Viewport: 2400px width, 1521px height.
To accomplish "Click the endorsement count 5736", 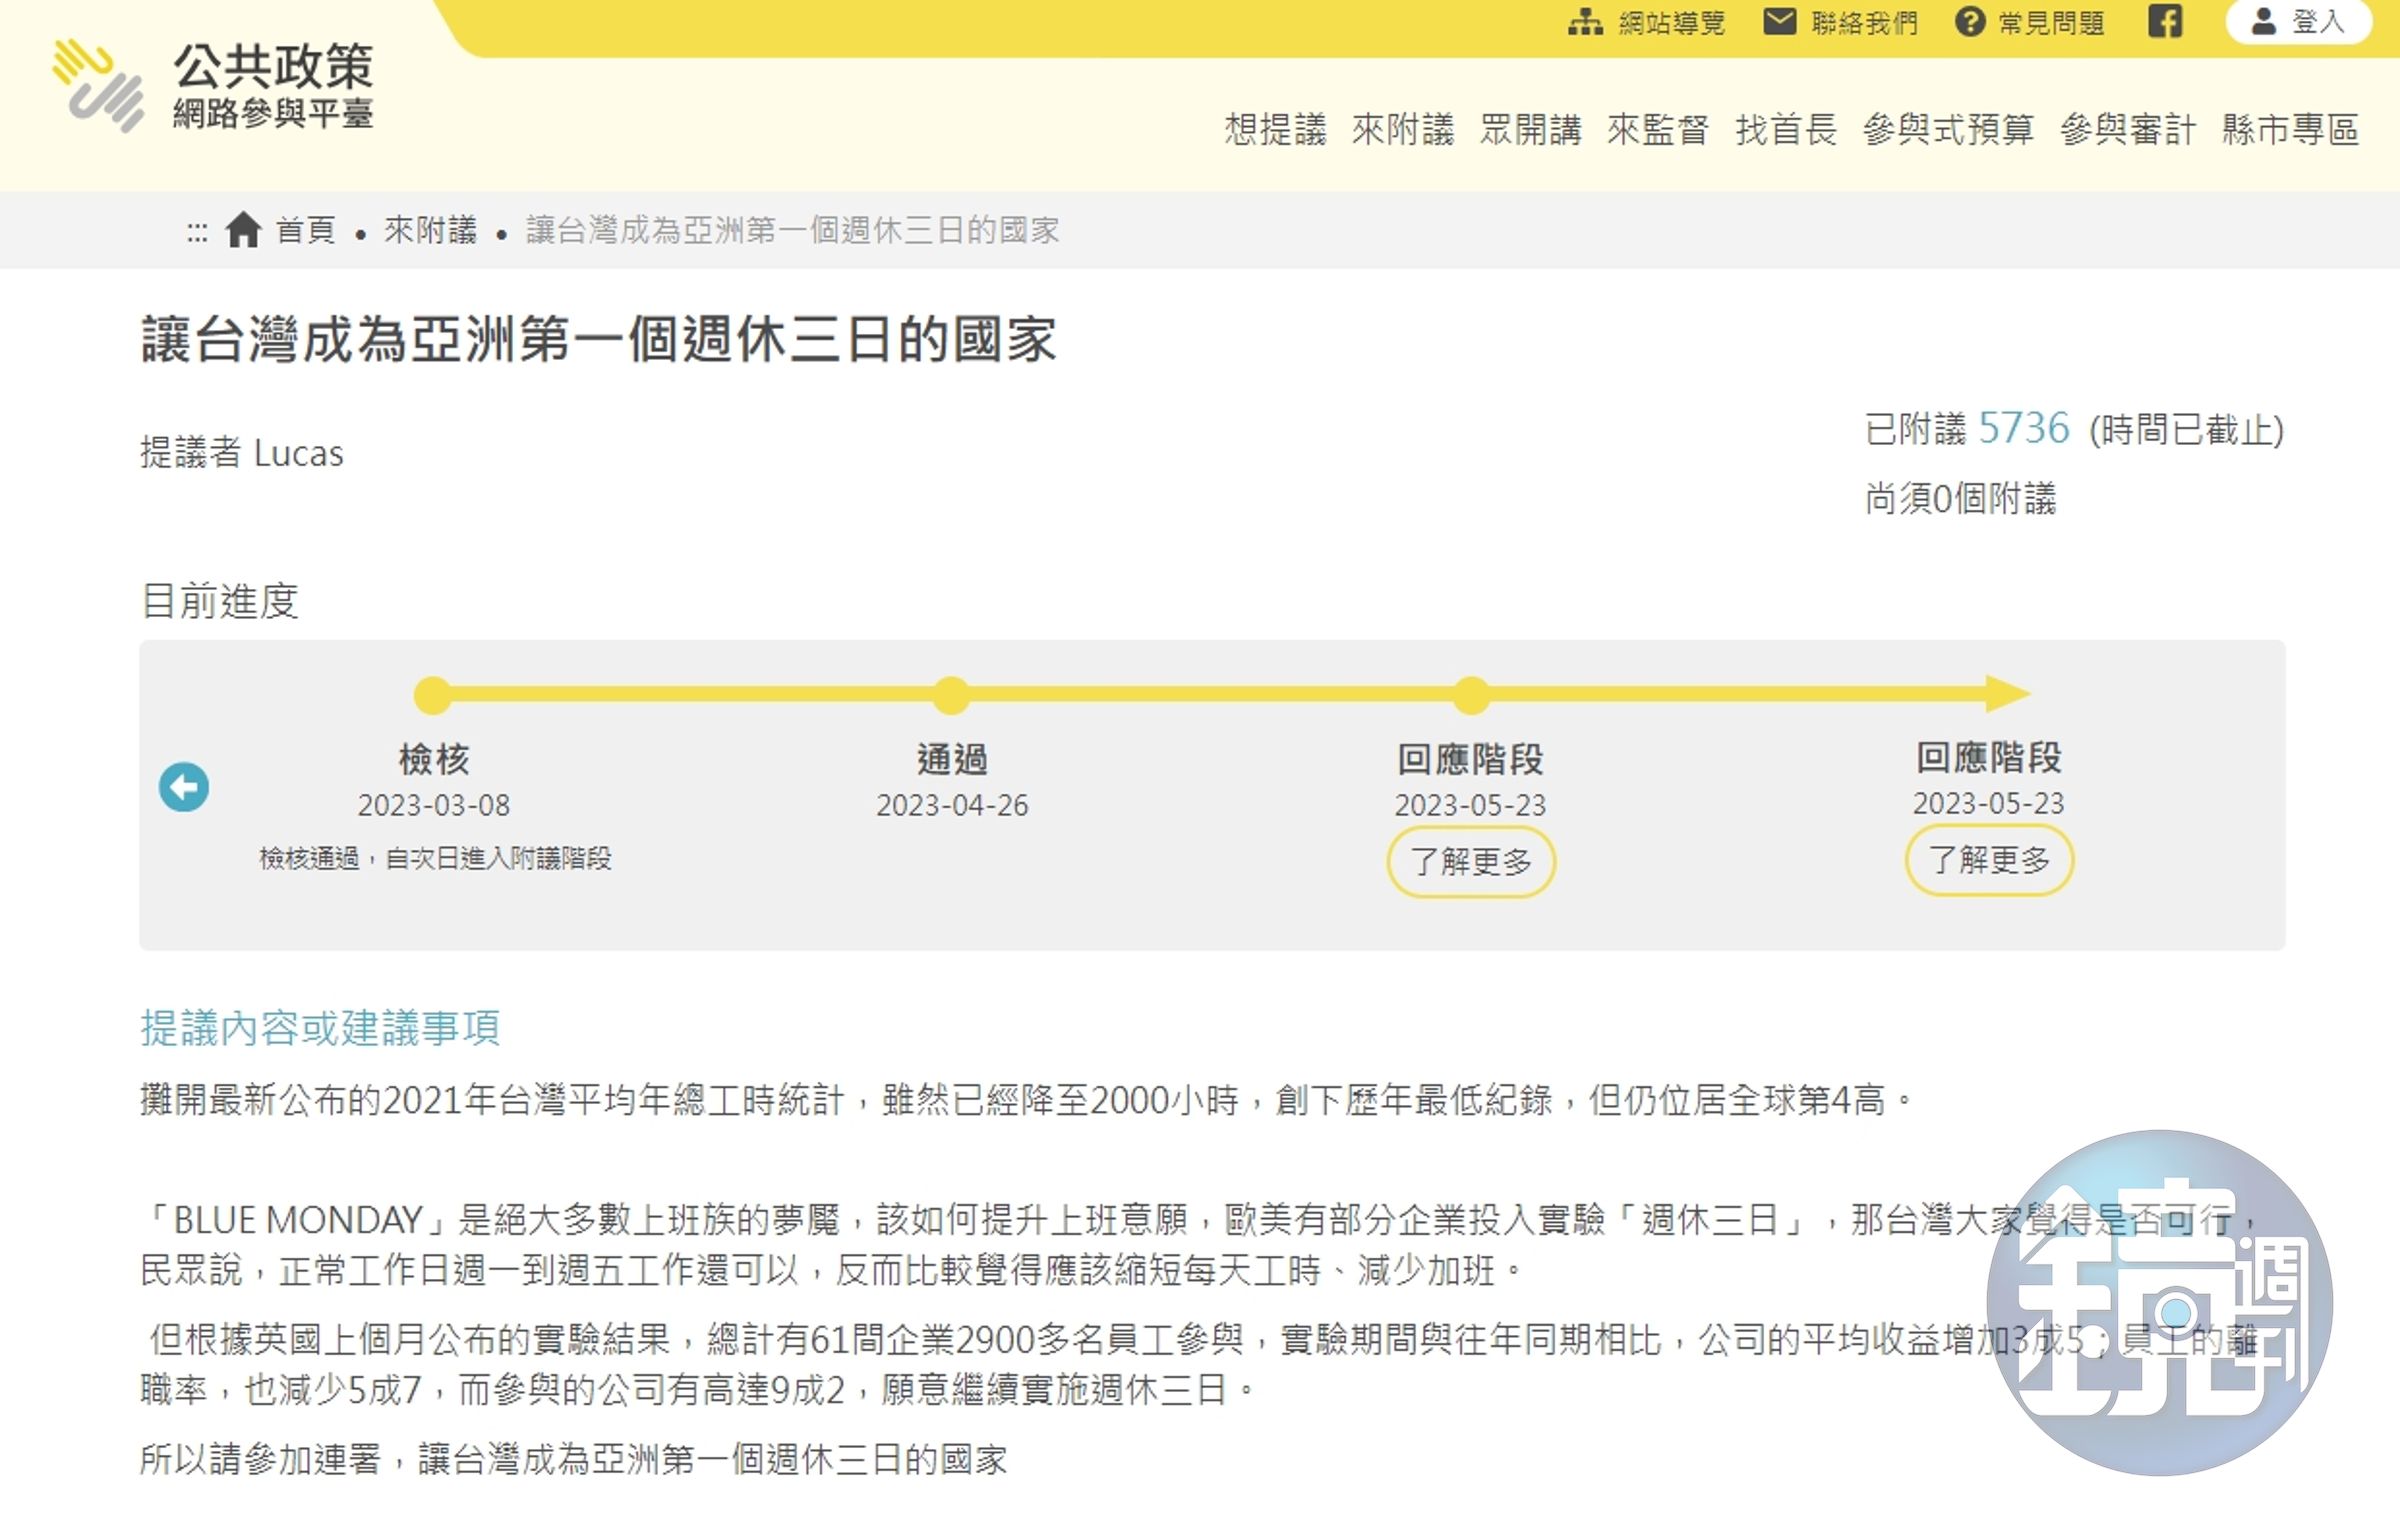I will pyautogui.click(x=2024, y=429).
